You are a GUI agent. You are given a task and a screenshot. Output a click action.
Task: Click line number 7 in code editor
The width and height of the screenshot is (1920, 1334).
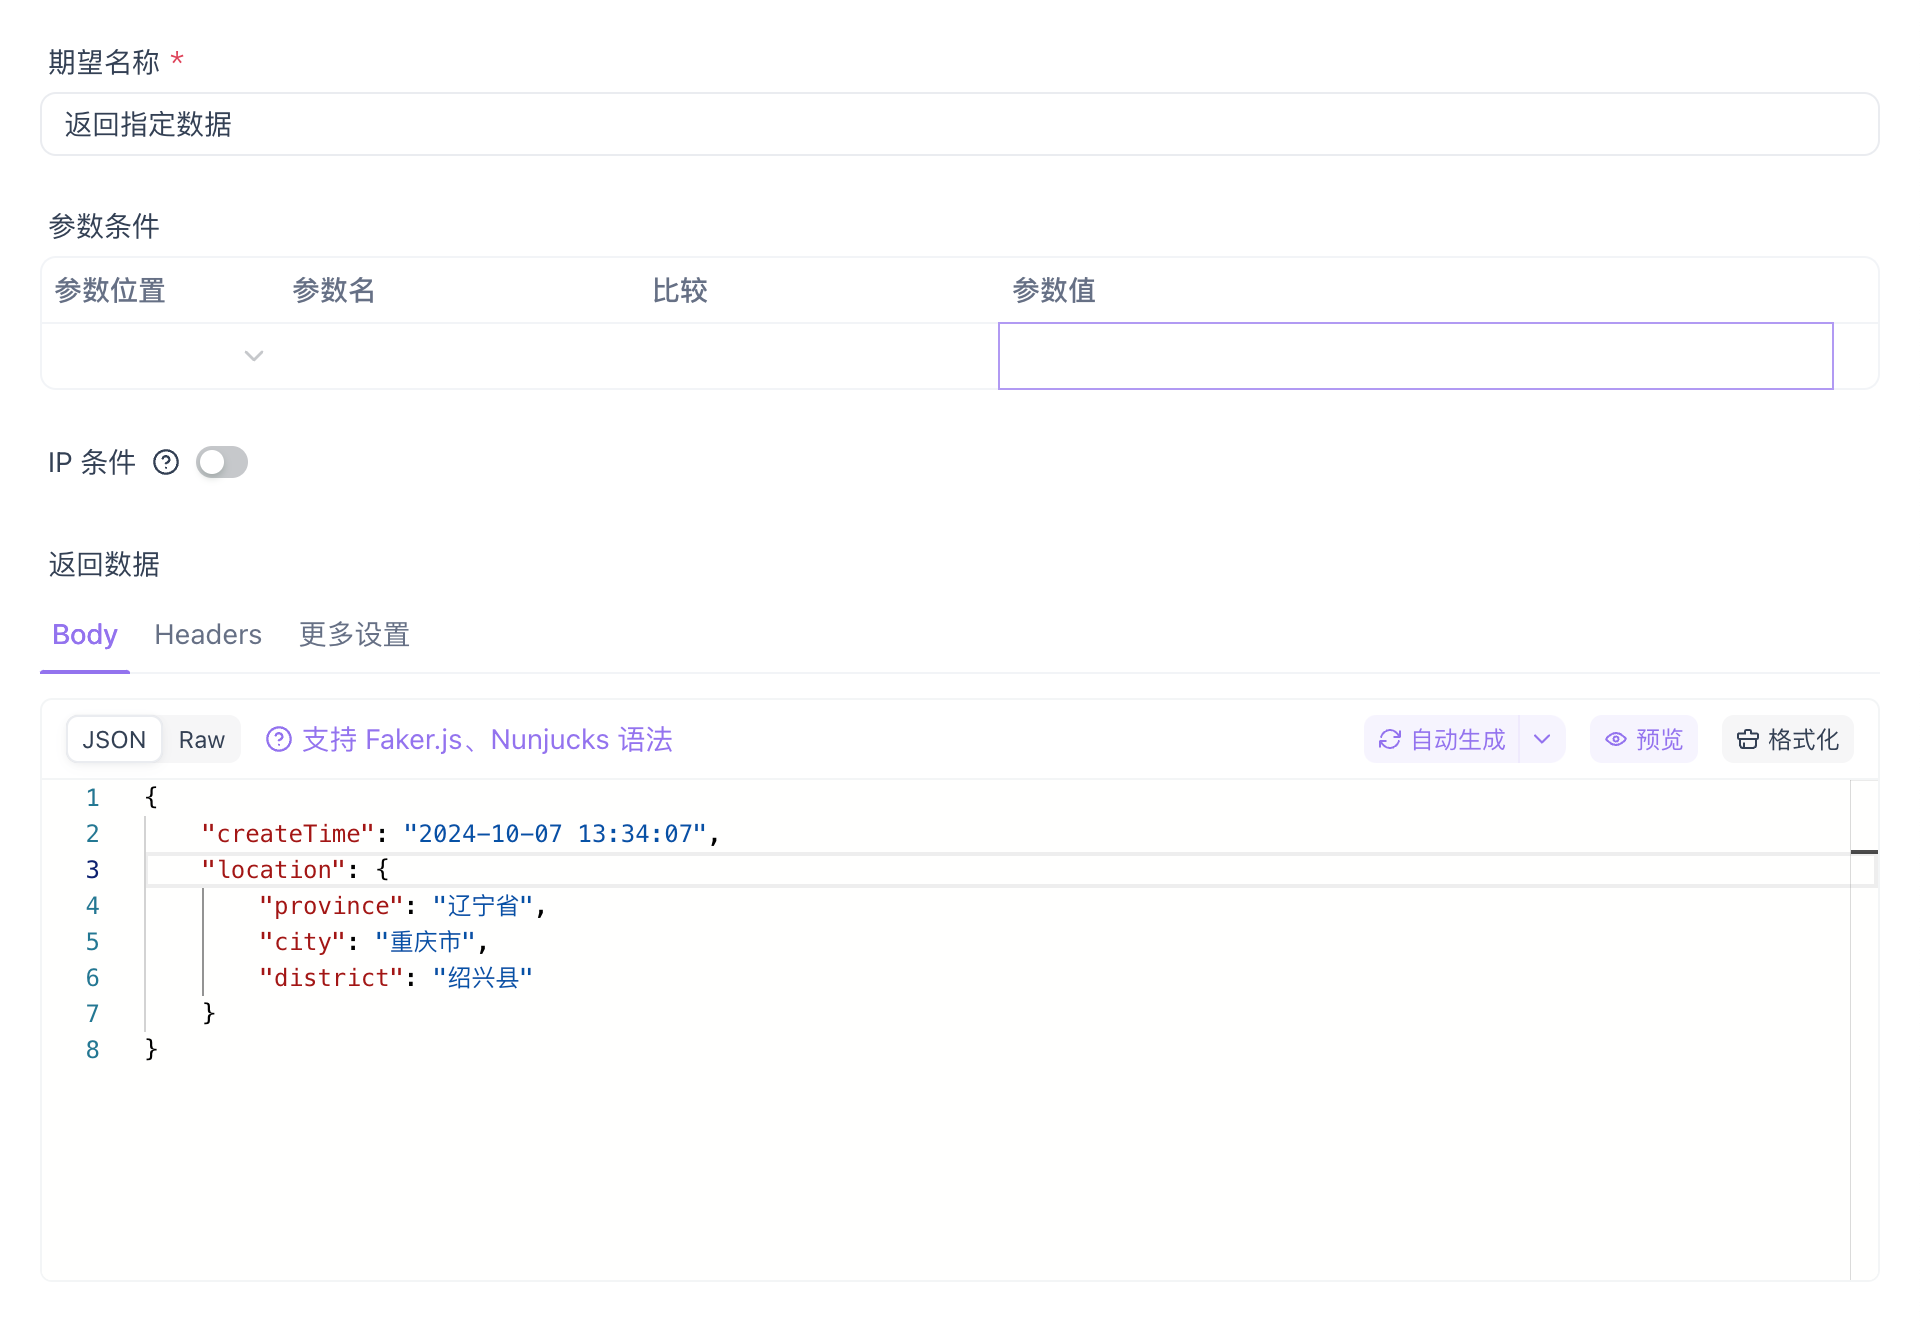92,1013
